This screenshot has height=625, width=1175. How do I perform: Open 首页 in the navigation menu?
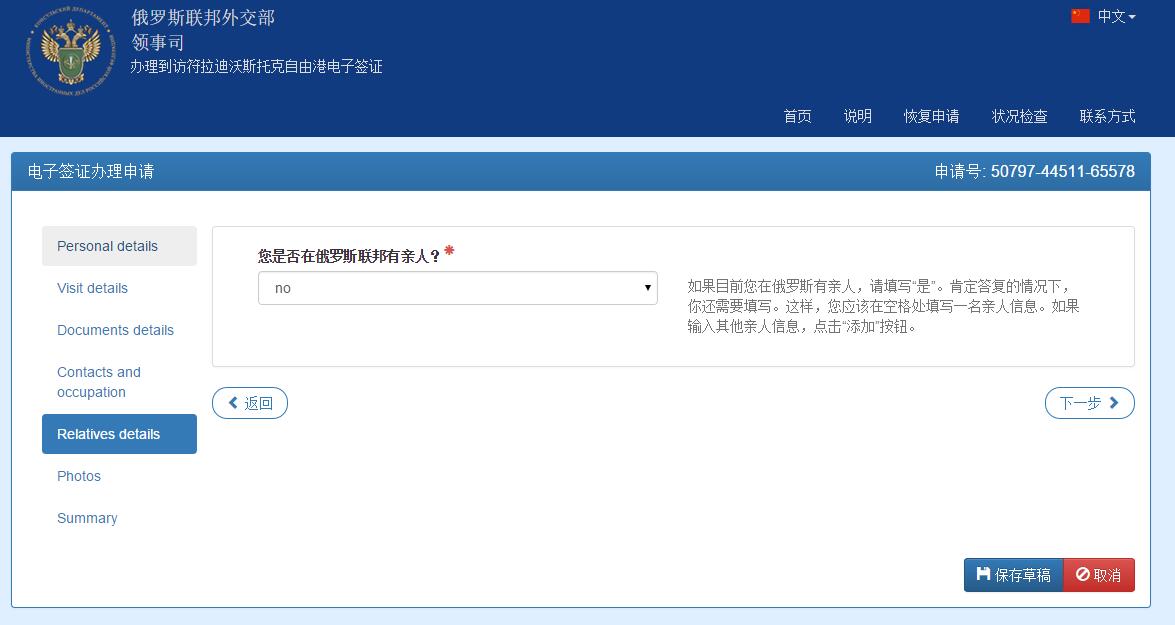(x=797, y=116)
